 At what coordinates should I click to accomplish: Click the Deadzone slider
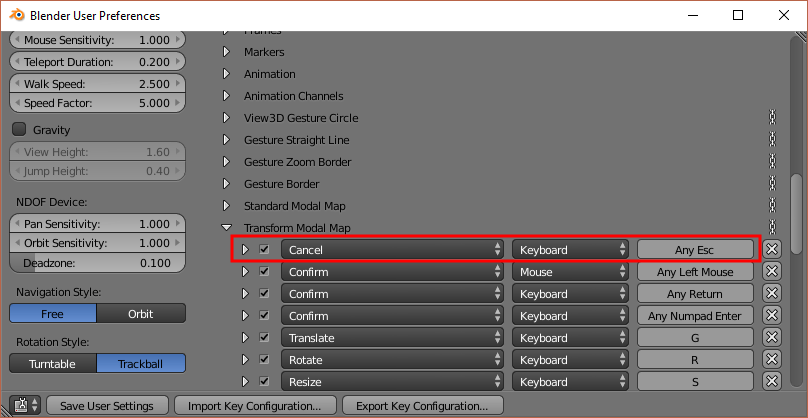[97, 263]
